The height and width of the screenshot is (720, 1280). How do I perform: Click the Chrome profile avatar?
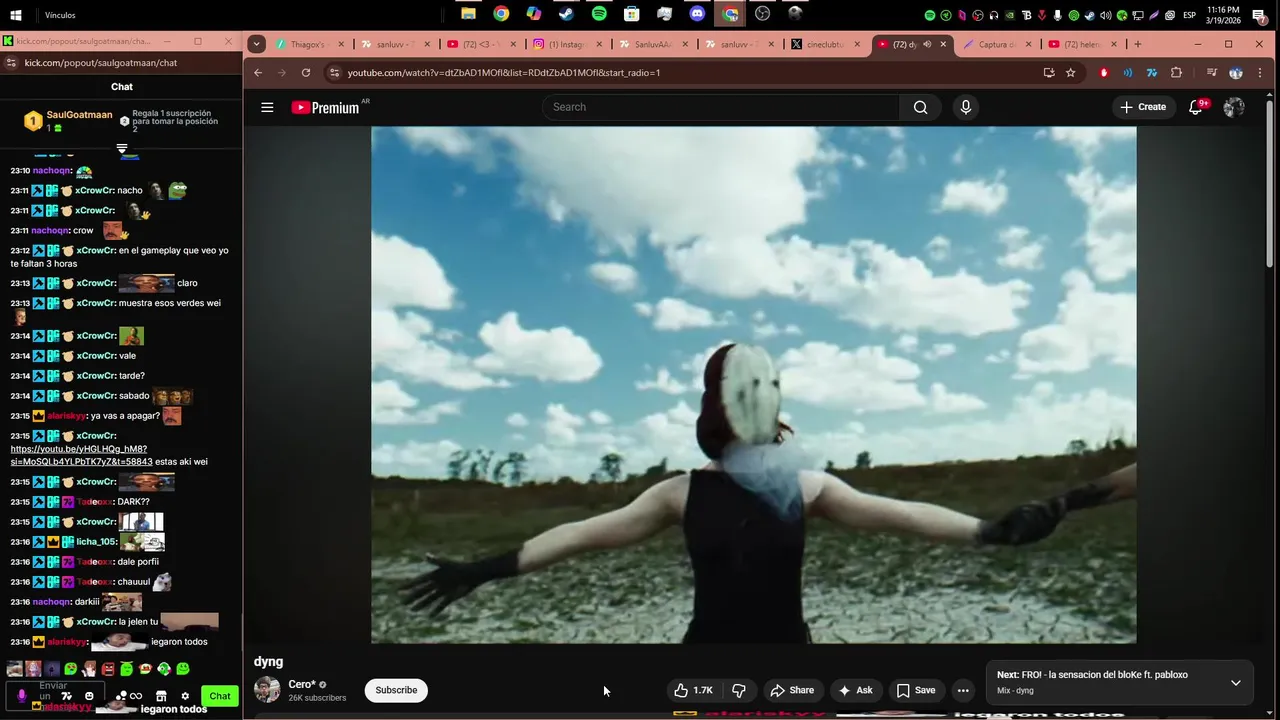pyautogui.click(x=1236, y=73)
